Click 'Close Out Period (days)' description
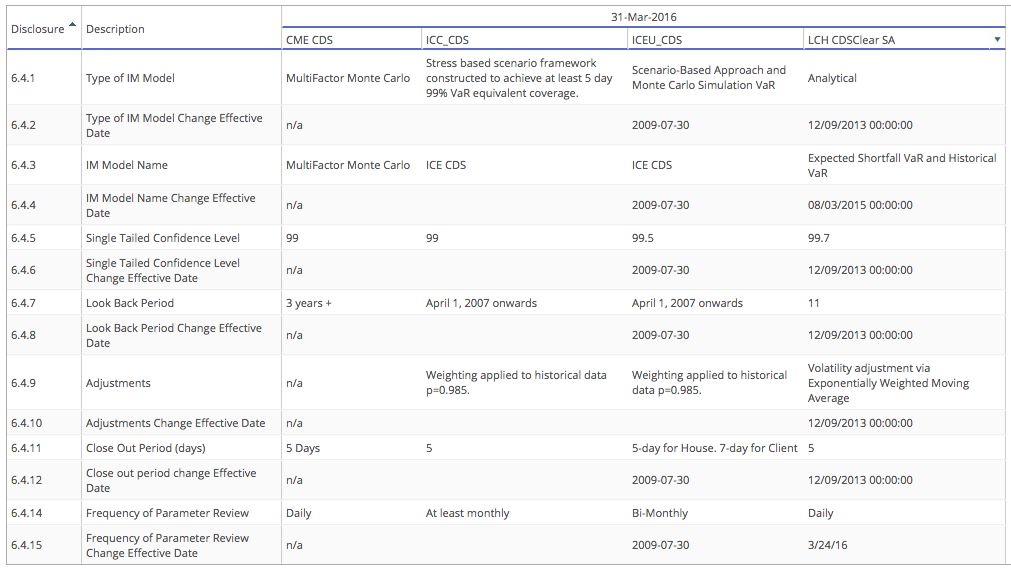Viewport: 1011px width, 569px height. (146, 448)
